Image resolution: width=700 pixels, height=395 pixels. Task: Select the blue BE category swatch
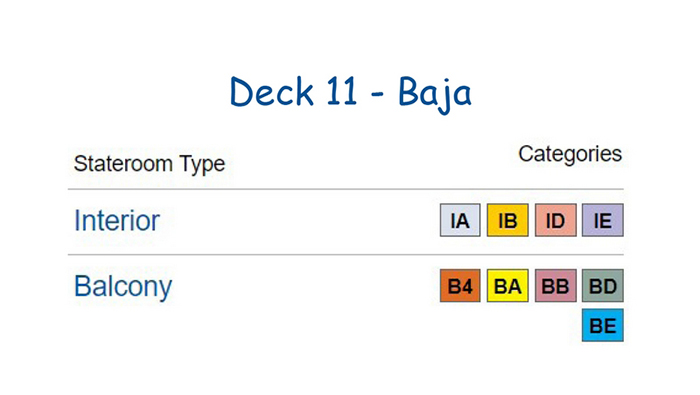(x=603, y=325)
